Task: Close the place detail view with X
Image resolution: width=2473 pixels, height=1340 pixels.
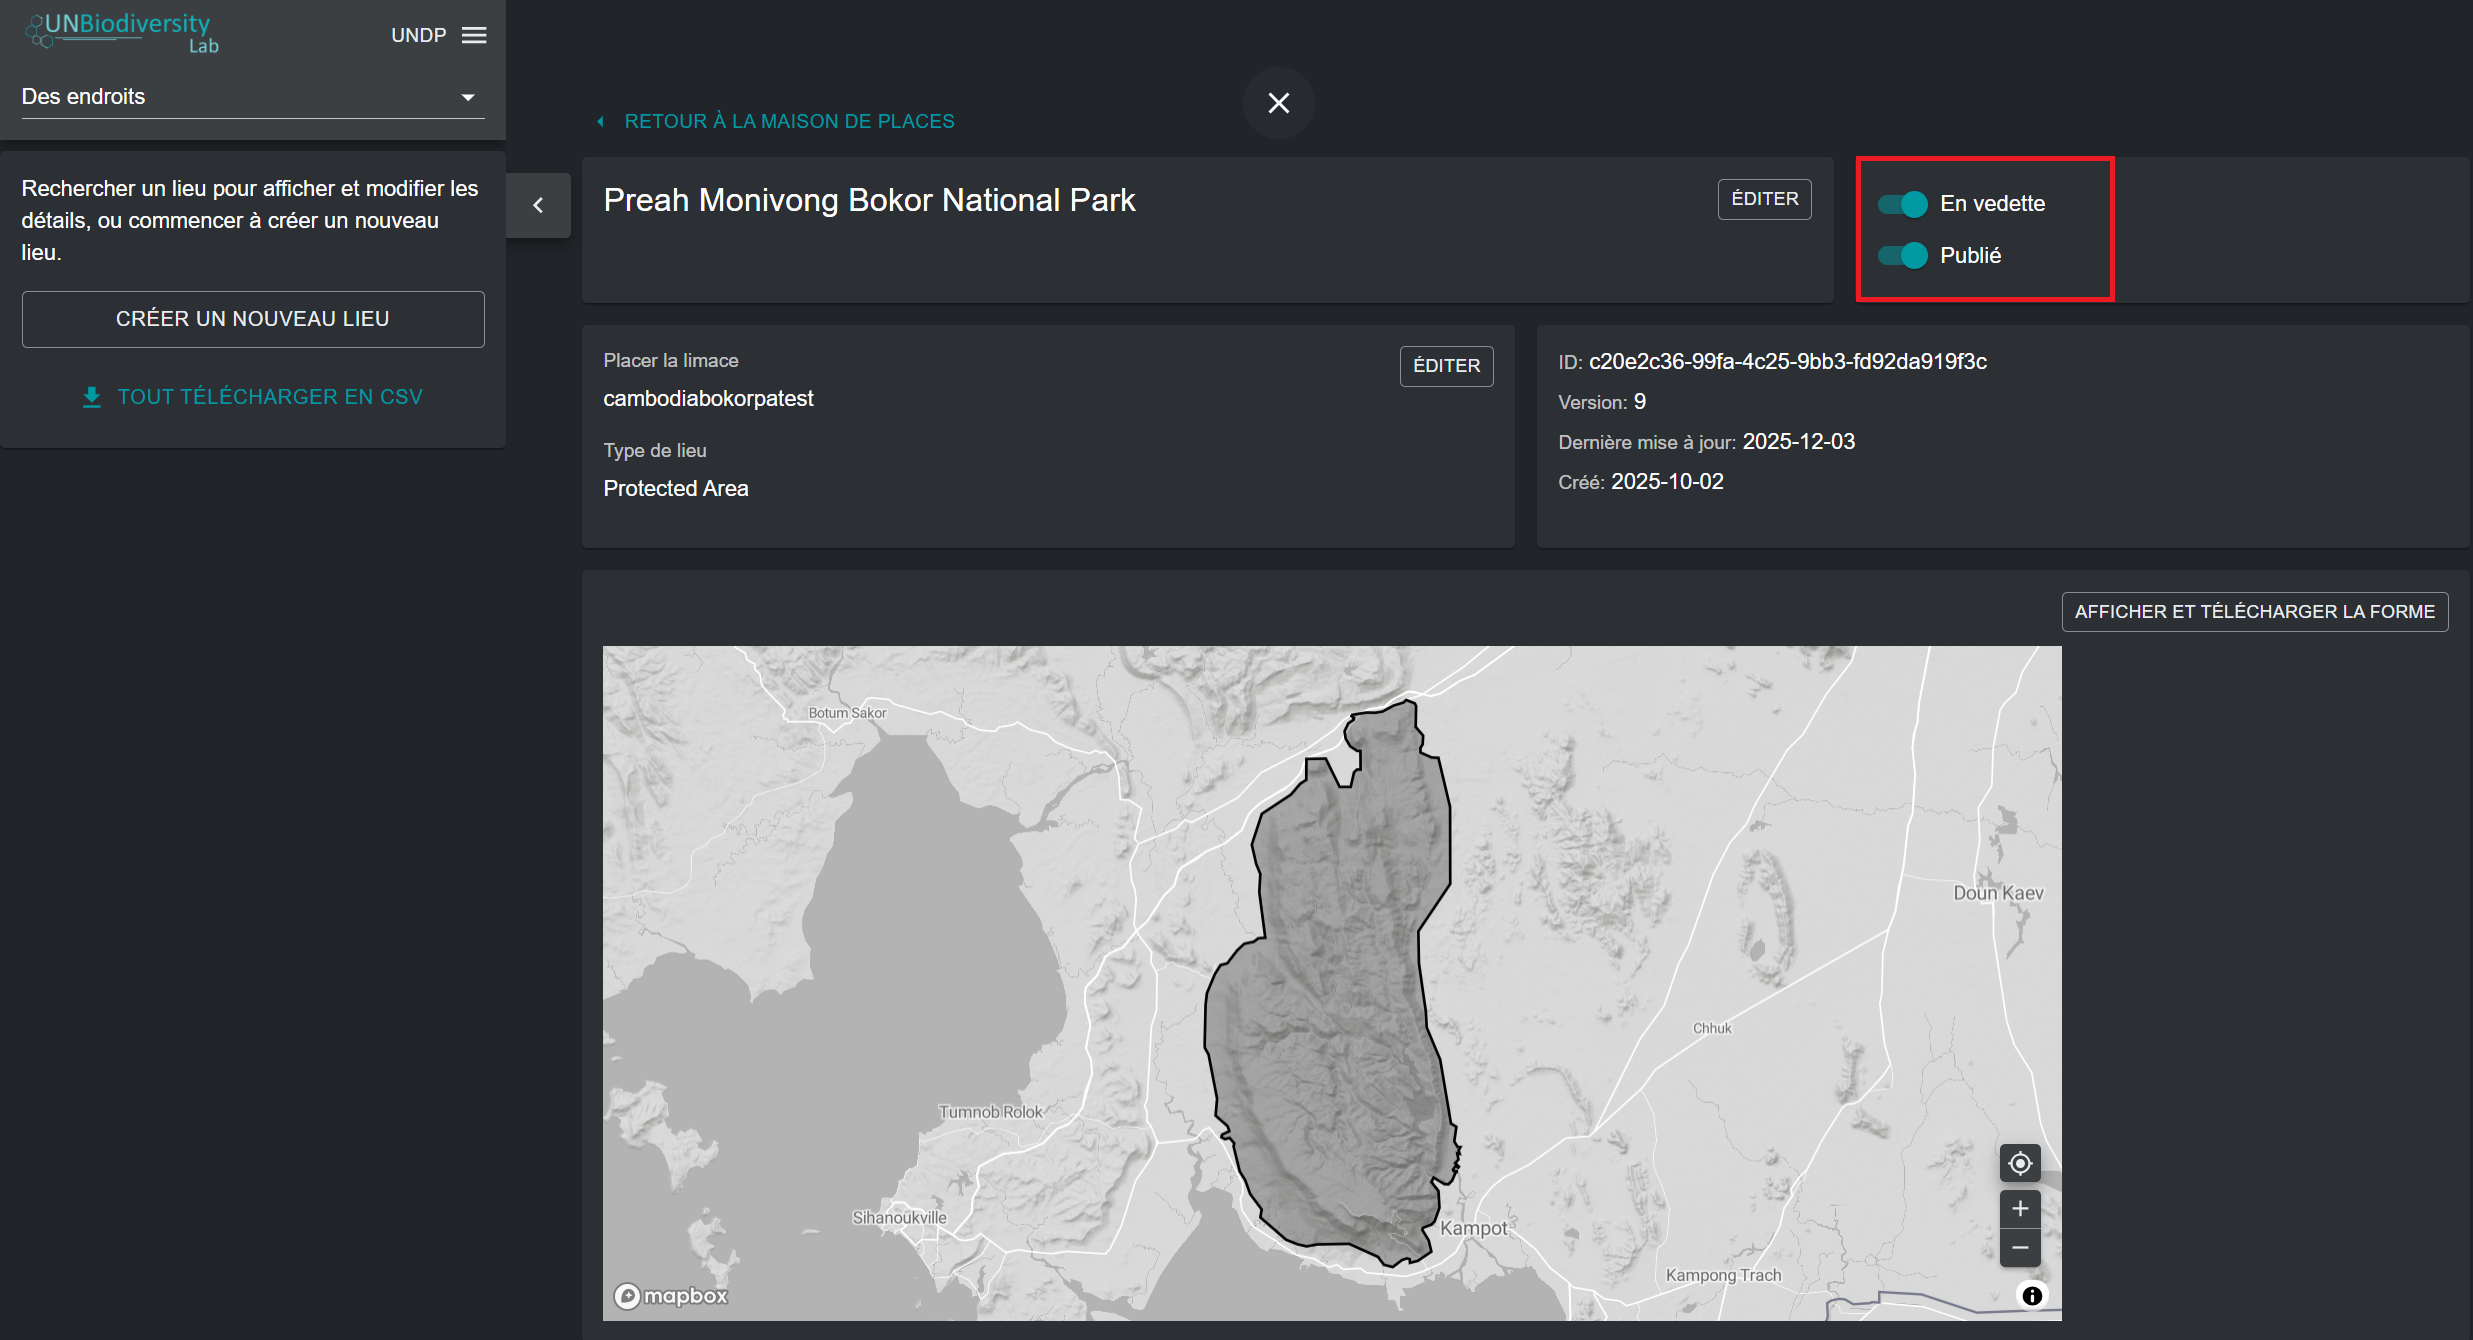Action: (1278, 103)
